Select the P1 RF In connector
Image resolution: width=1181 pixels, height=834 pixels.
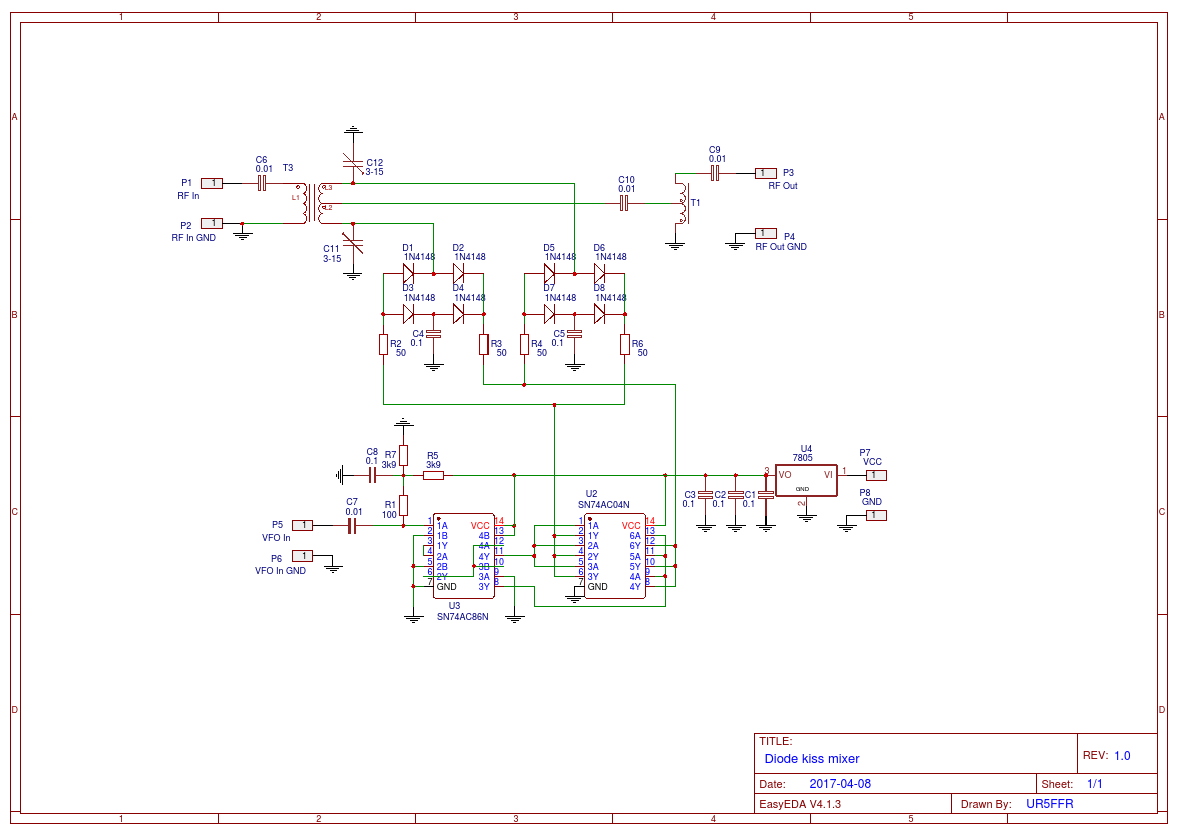(212, 183)
